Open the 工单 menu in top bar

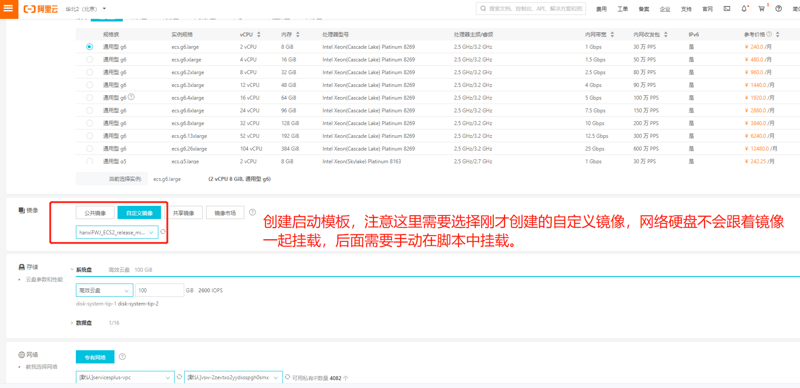pos(623,9)
